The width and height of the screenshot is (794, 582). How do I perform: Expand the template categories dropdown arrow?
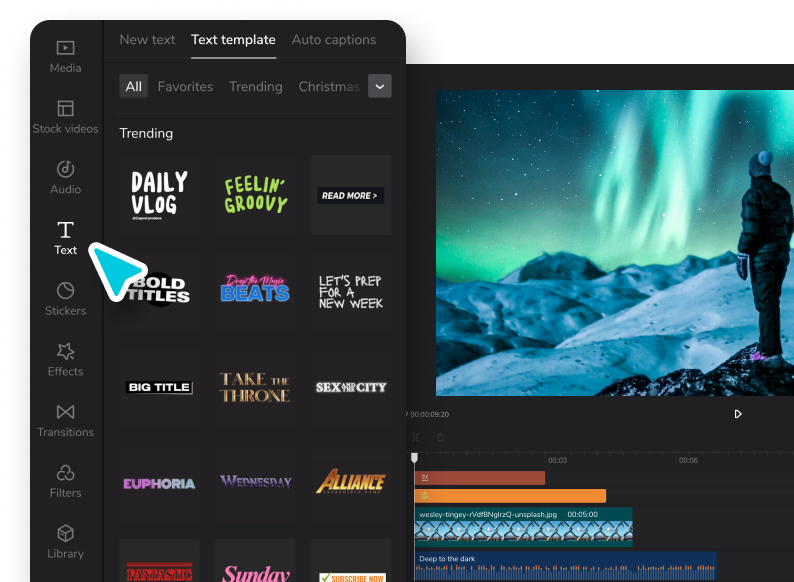click(x=380, y=86)
